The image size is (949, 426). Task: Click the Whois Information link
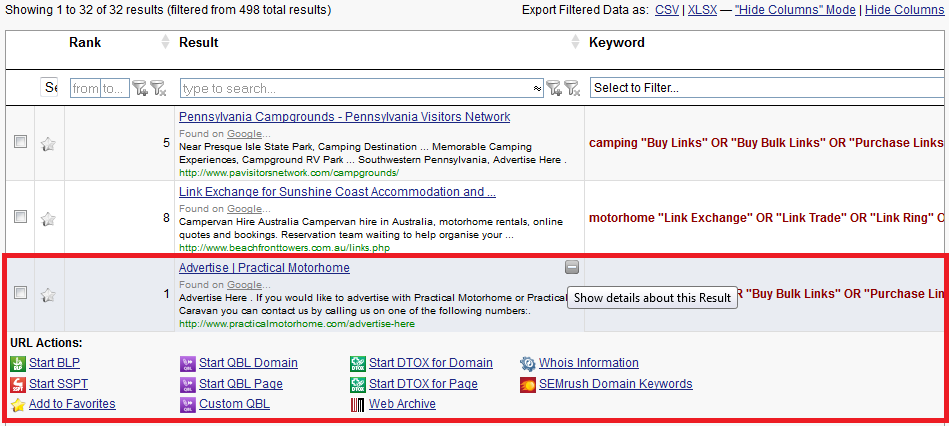[589, 363]
